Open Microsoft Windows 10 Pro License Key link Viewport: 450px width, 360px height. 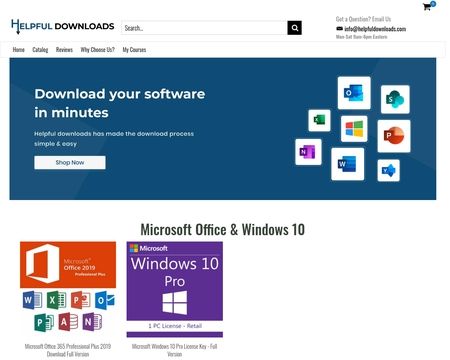(175, 350)
